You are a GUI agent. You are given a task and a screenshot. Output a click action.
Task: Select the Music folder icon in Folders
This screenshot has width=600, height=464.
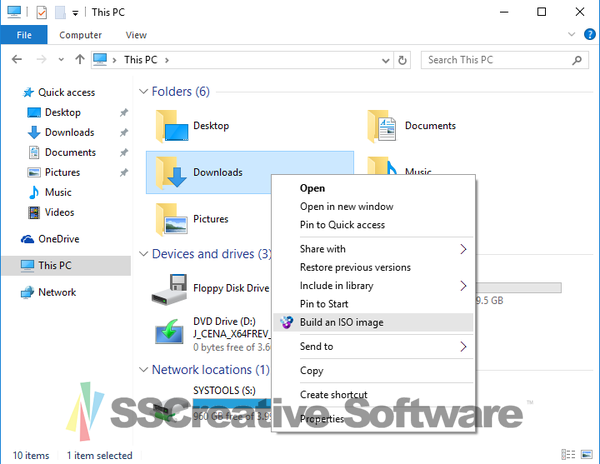pyautogui.click(x=382, y=166)
